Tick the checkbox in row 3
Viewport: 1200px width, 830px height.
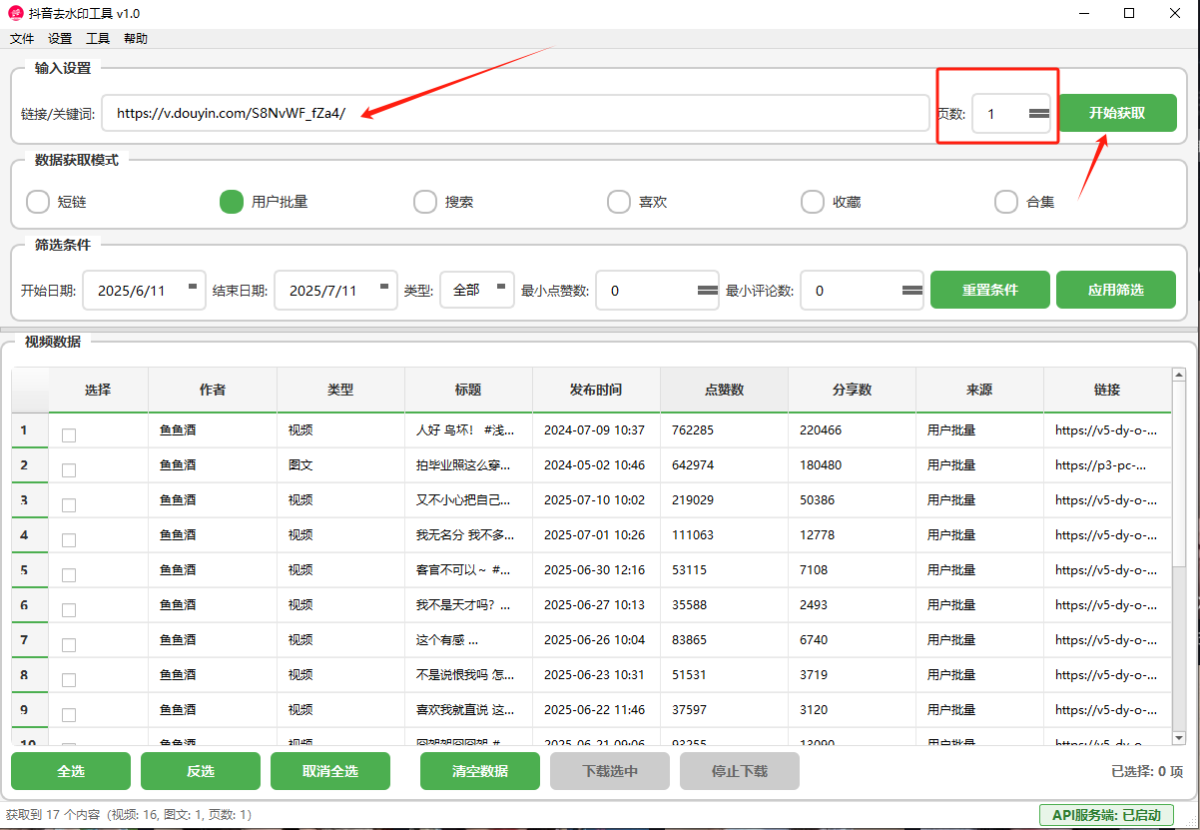coord(69,505)
